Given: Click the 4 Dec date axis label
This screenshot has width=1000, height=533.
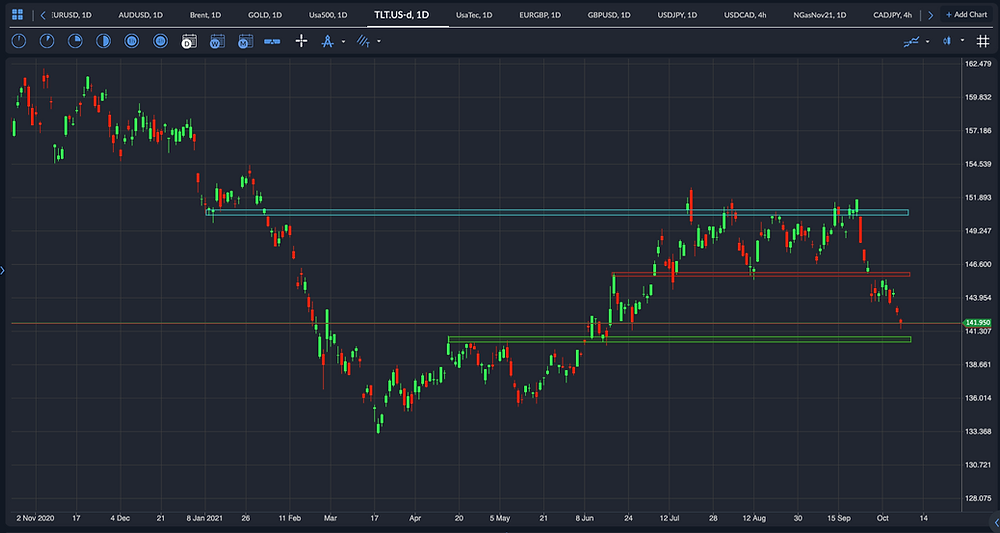Looking at the screenshot, I should coord(120,518).
